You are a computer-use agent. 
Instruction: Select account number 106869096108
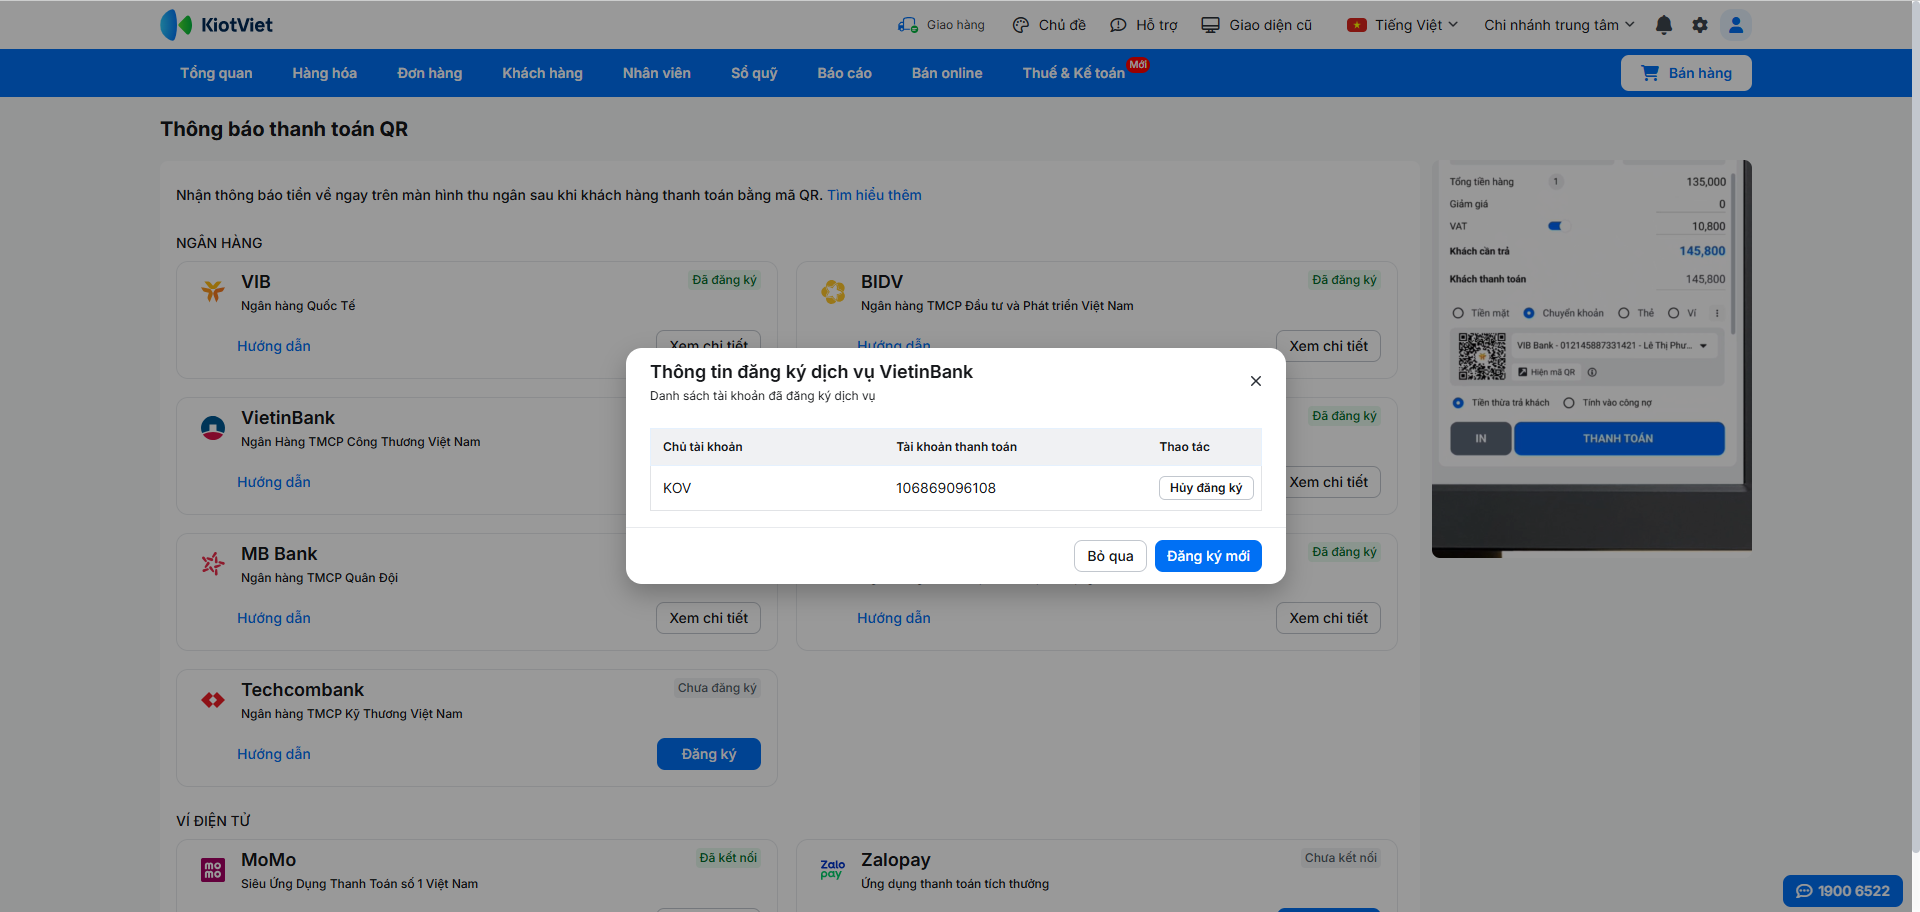click(x=946, y=488)
